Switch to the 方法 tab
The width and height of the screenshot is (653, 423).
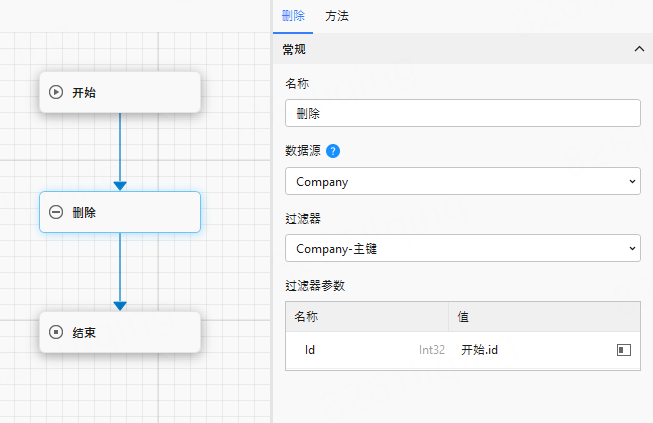click(x=337, y=16)
